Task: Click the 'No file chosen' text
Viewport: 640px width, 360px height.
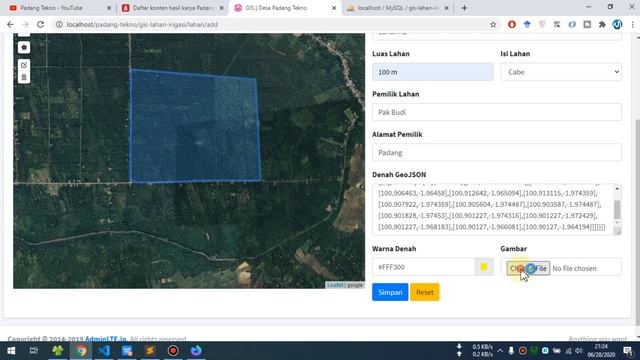Action: coord(574,268)
